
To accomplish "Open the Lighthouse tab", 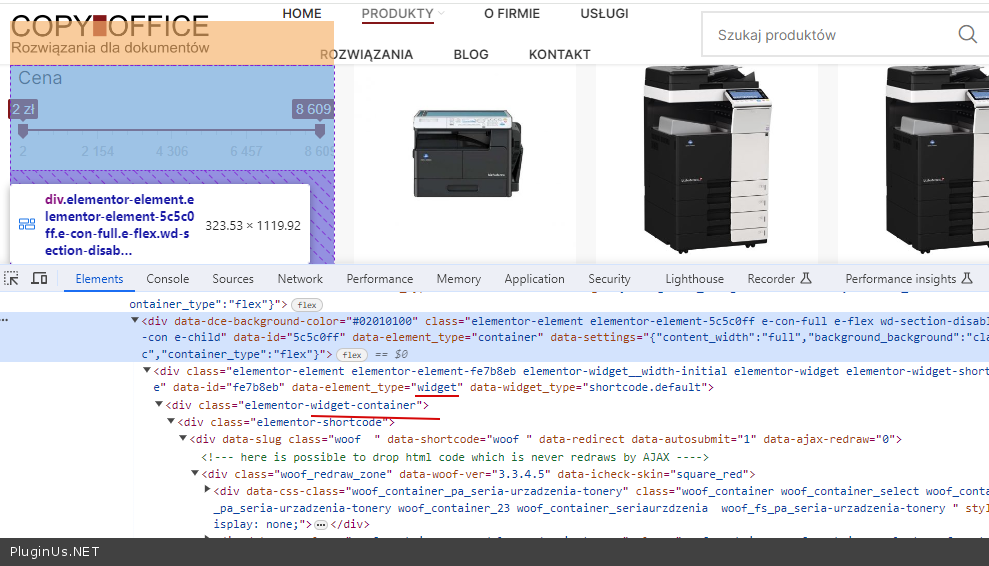I will [x=694, y=279].
